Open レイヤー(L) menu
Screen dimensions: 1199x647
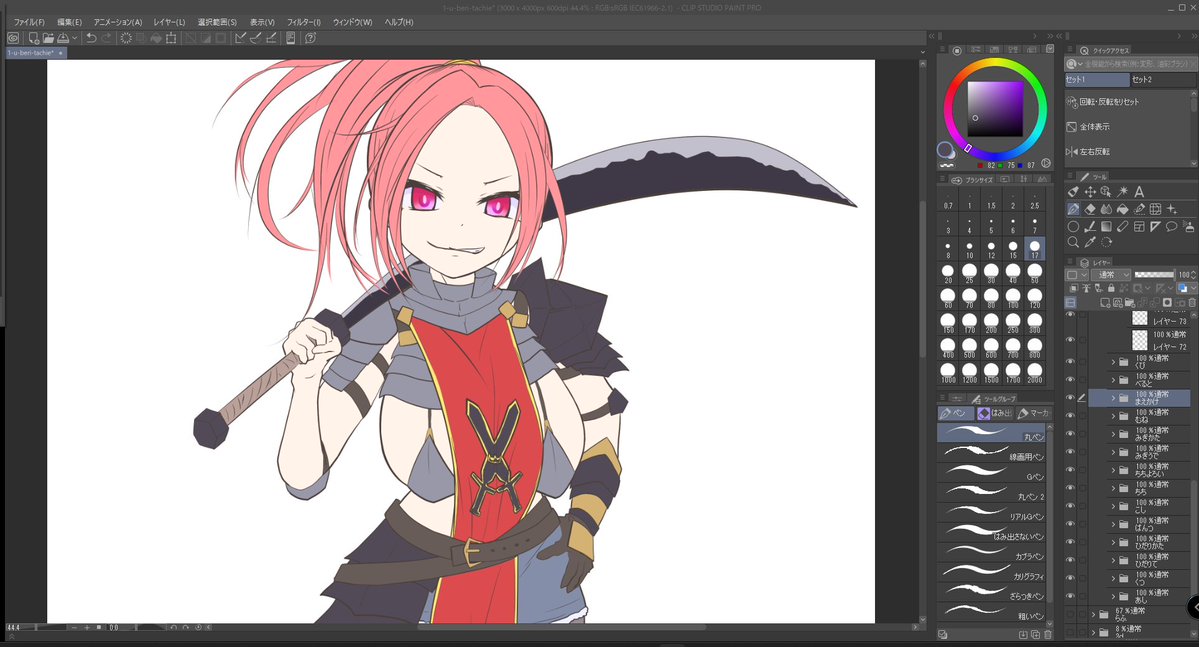[169, 22]
